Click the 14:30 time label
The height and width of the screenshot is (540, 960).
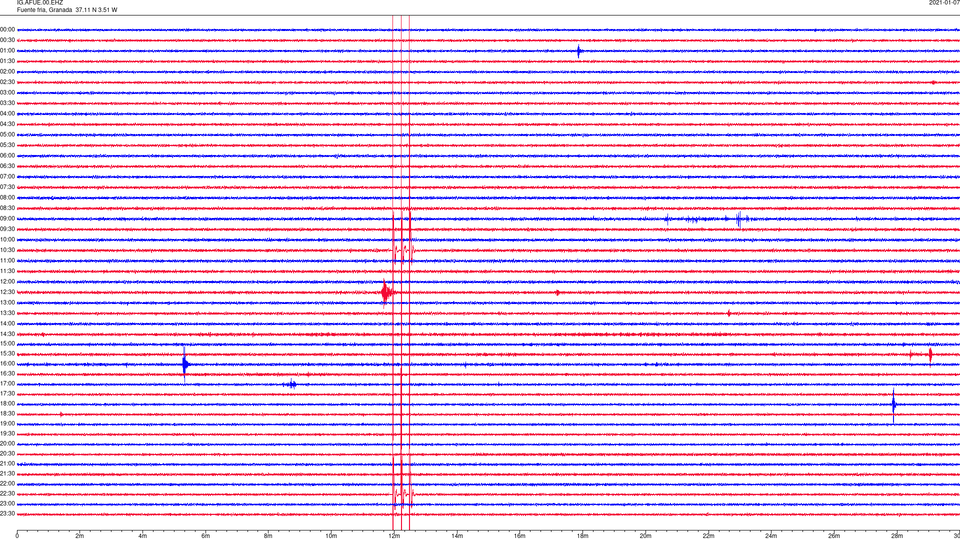[8, 334]
